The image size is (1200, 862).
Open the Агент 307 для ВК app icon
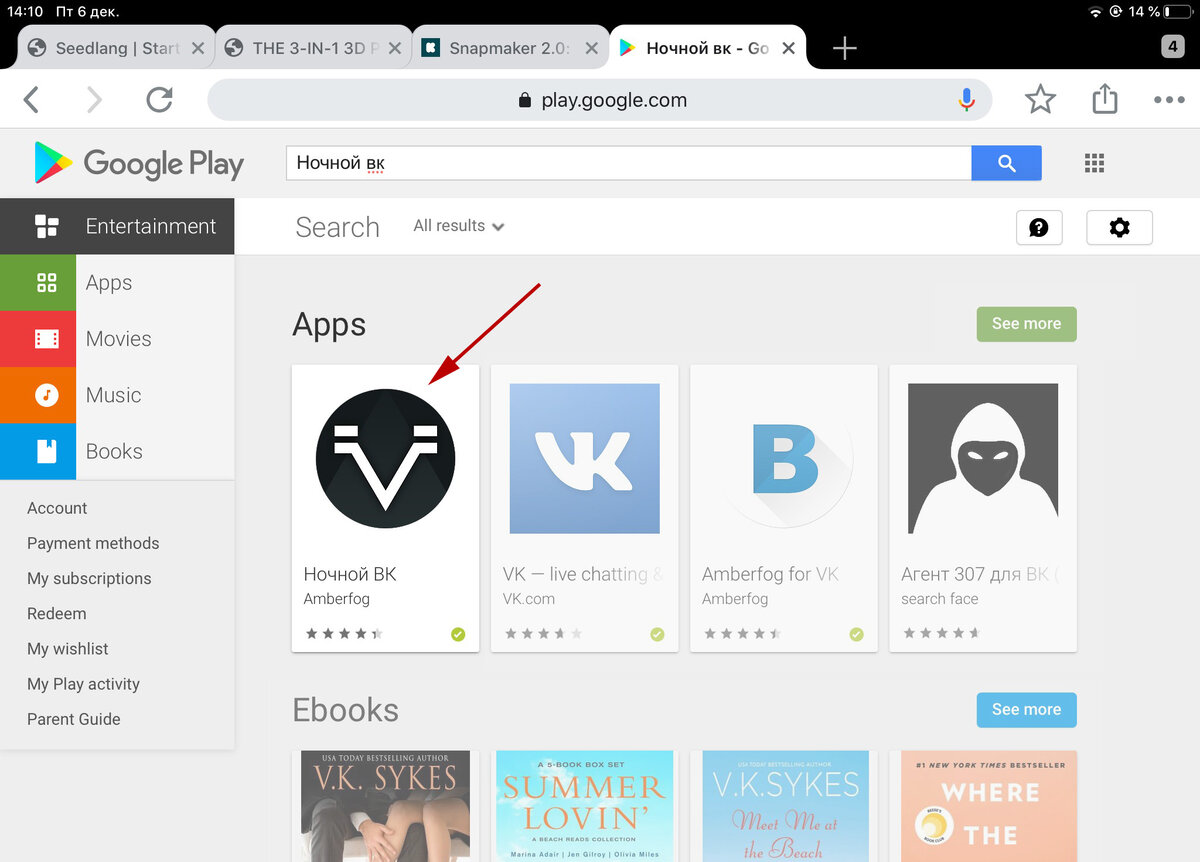pyautogui.click(x=983, y=458)
